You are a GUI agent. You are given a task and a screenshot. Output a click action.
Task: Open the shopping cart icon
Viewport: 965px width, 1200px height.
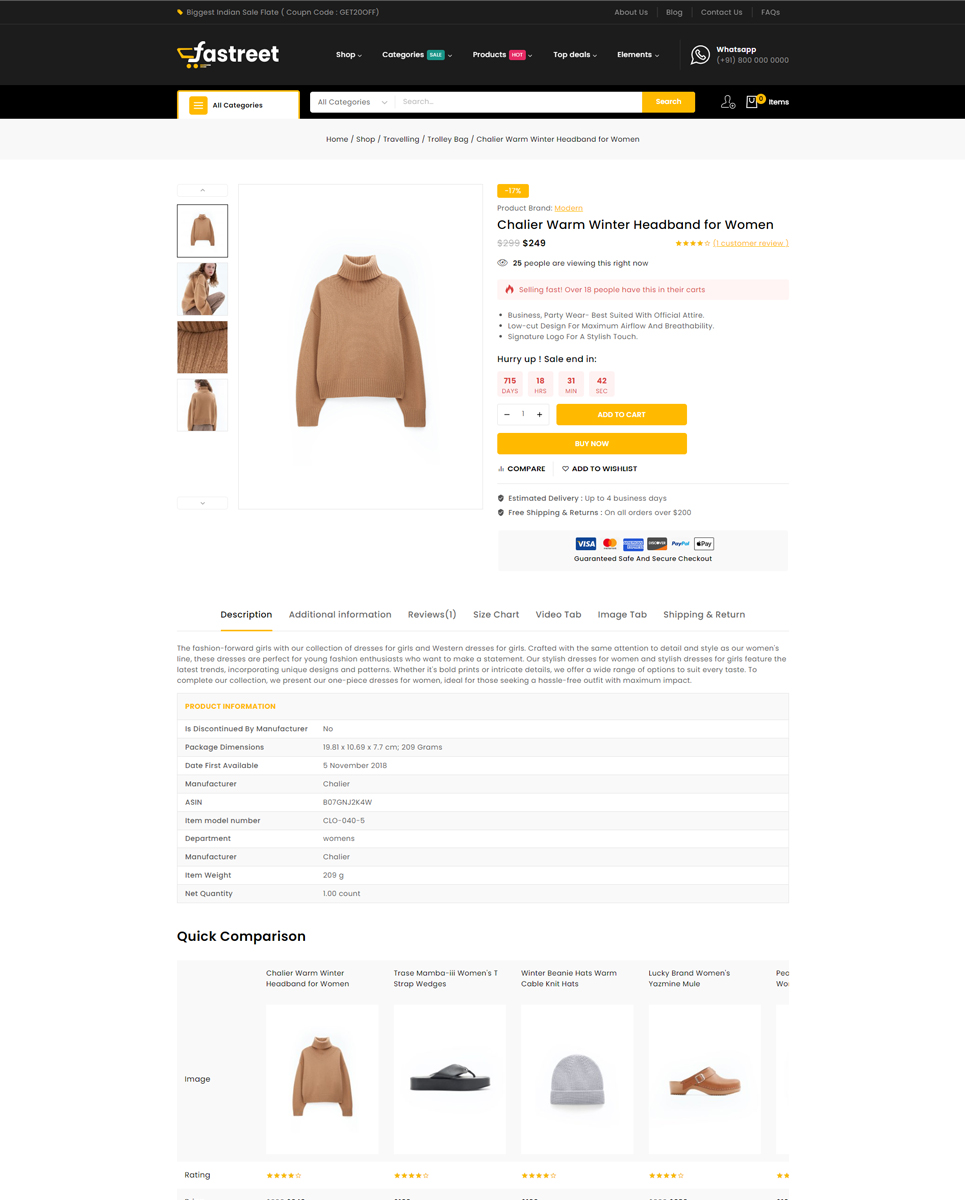pyautogui.click(x=753, y=102)
